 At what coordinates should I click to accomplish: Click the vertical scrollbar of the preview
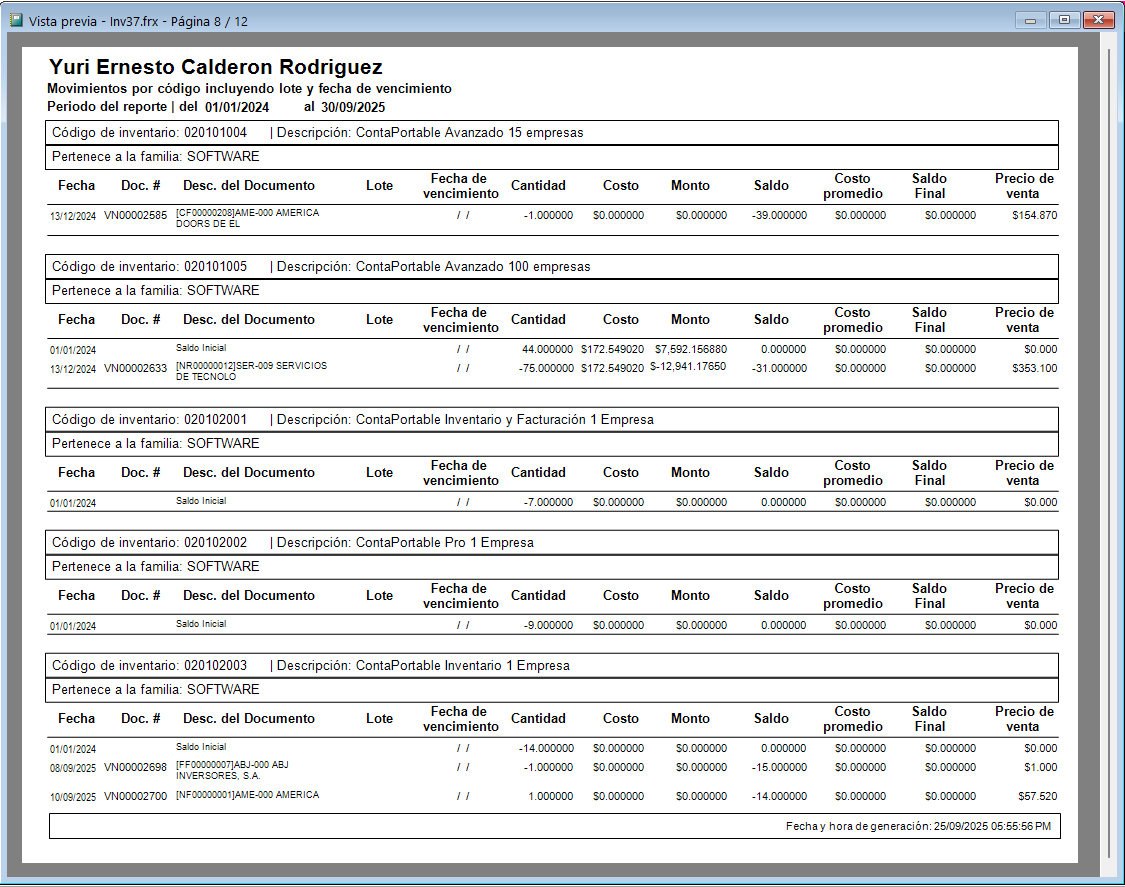click(x=1107, y=455)
